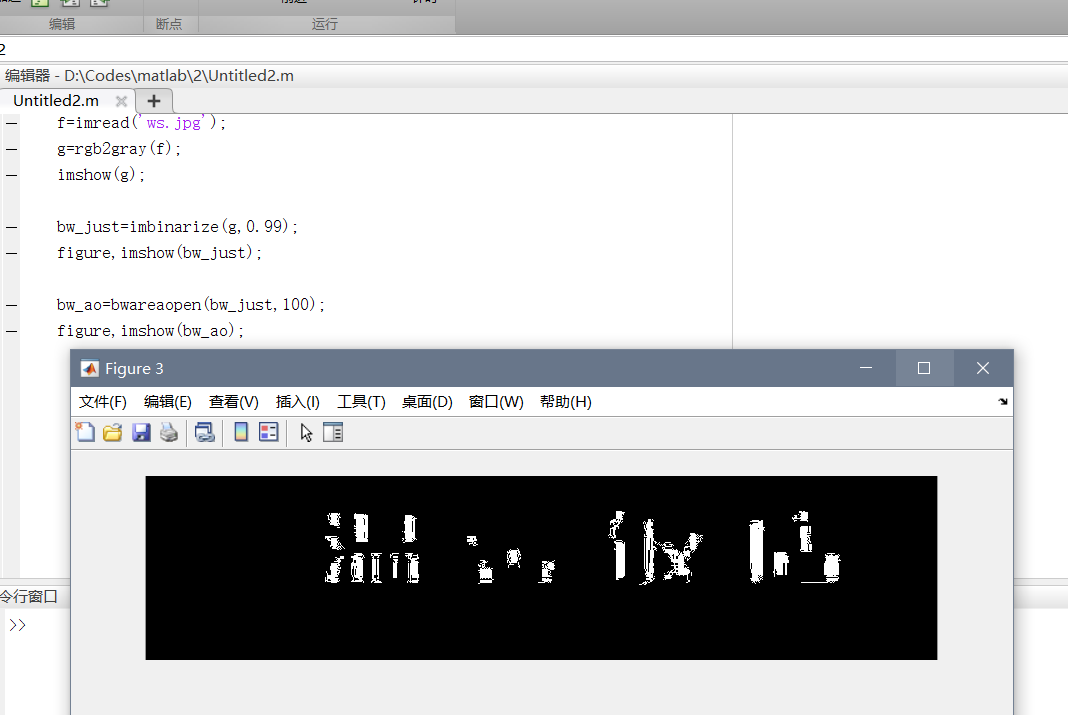Save figure with the floppy disk icon
Image resolution: width=1068 pixels, height=715 pixels.
[x=141, y=432]
